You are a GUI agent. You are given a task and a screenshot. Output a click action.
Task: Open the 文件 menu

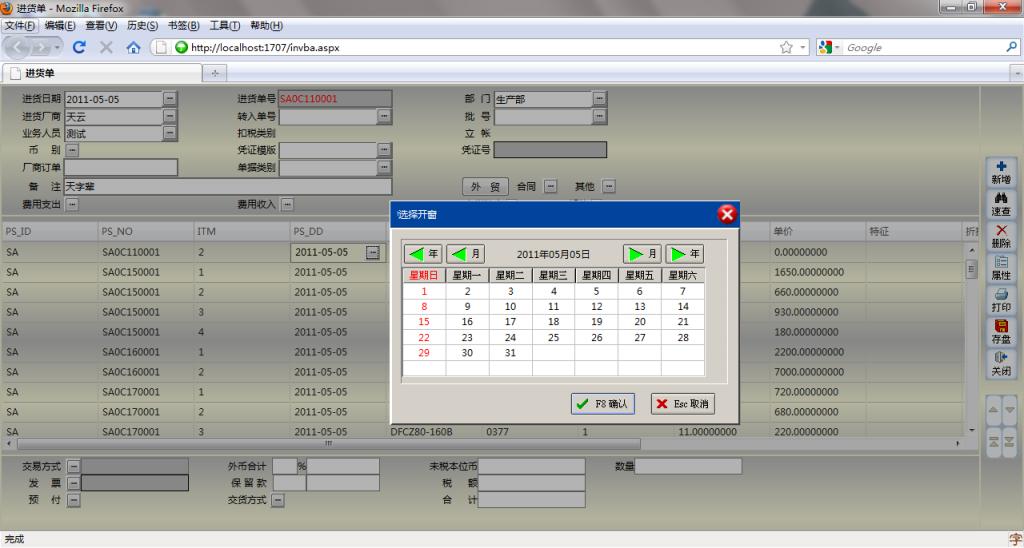(20, 25)
